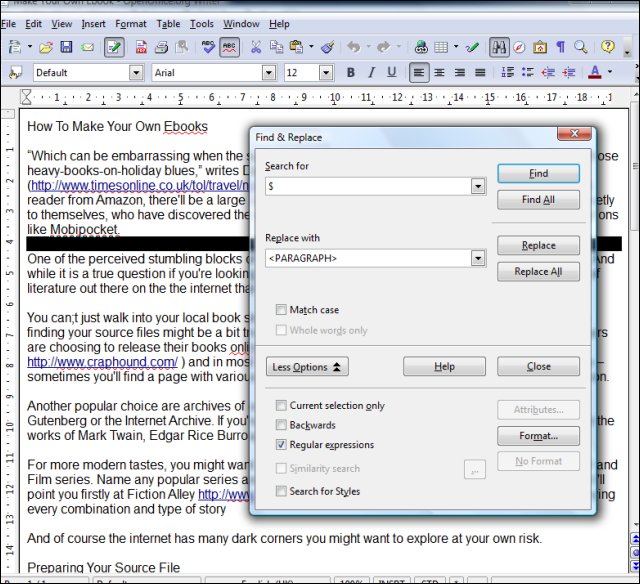Image resolution: width=640 pixels, height=584 pixels.
Task: Expand font size 12 dropdown
Action: click(x=325, y=73)
